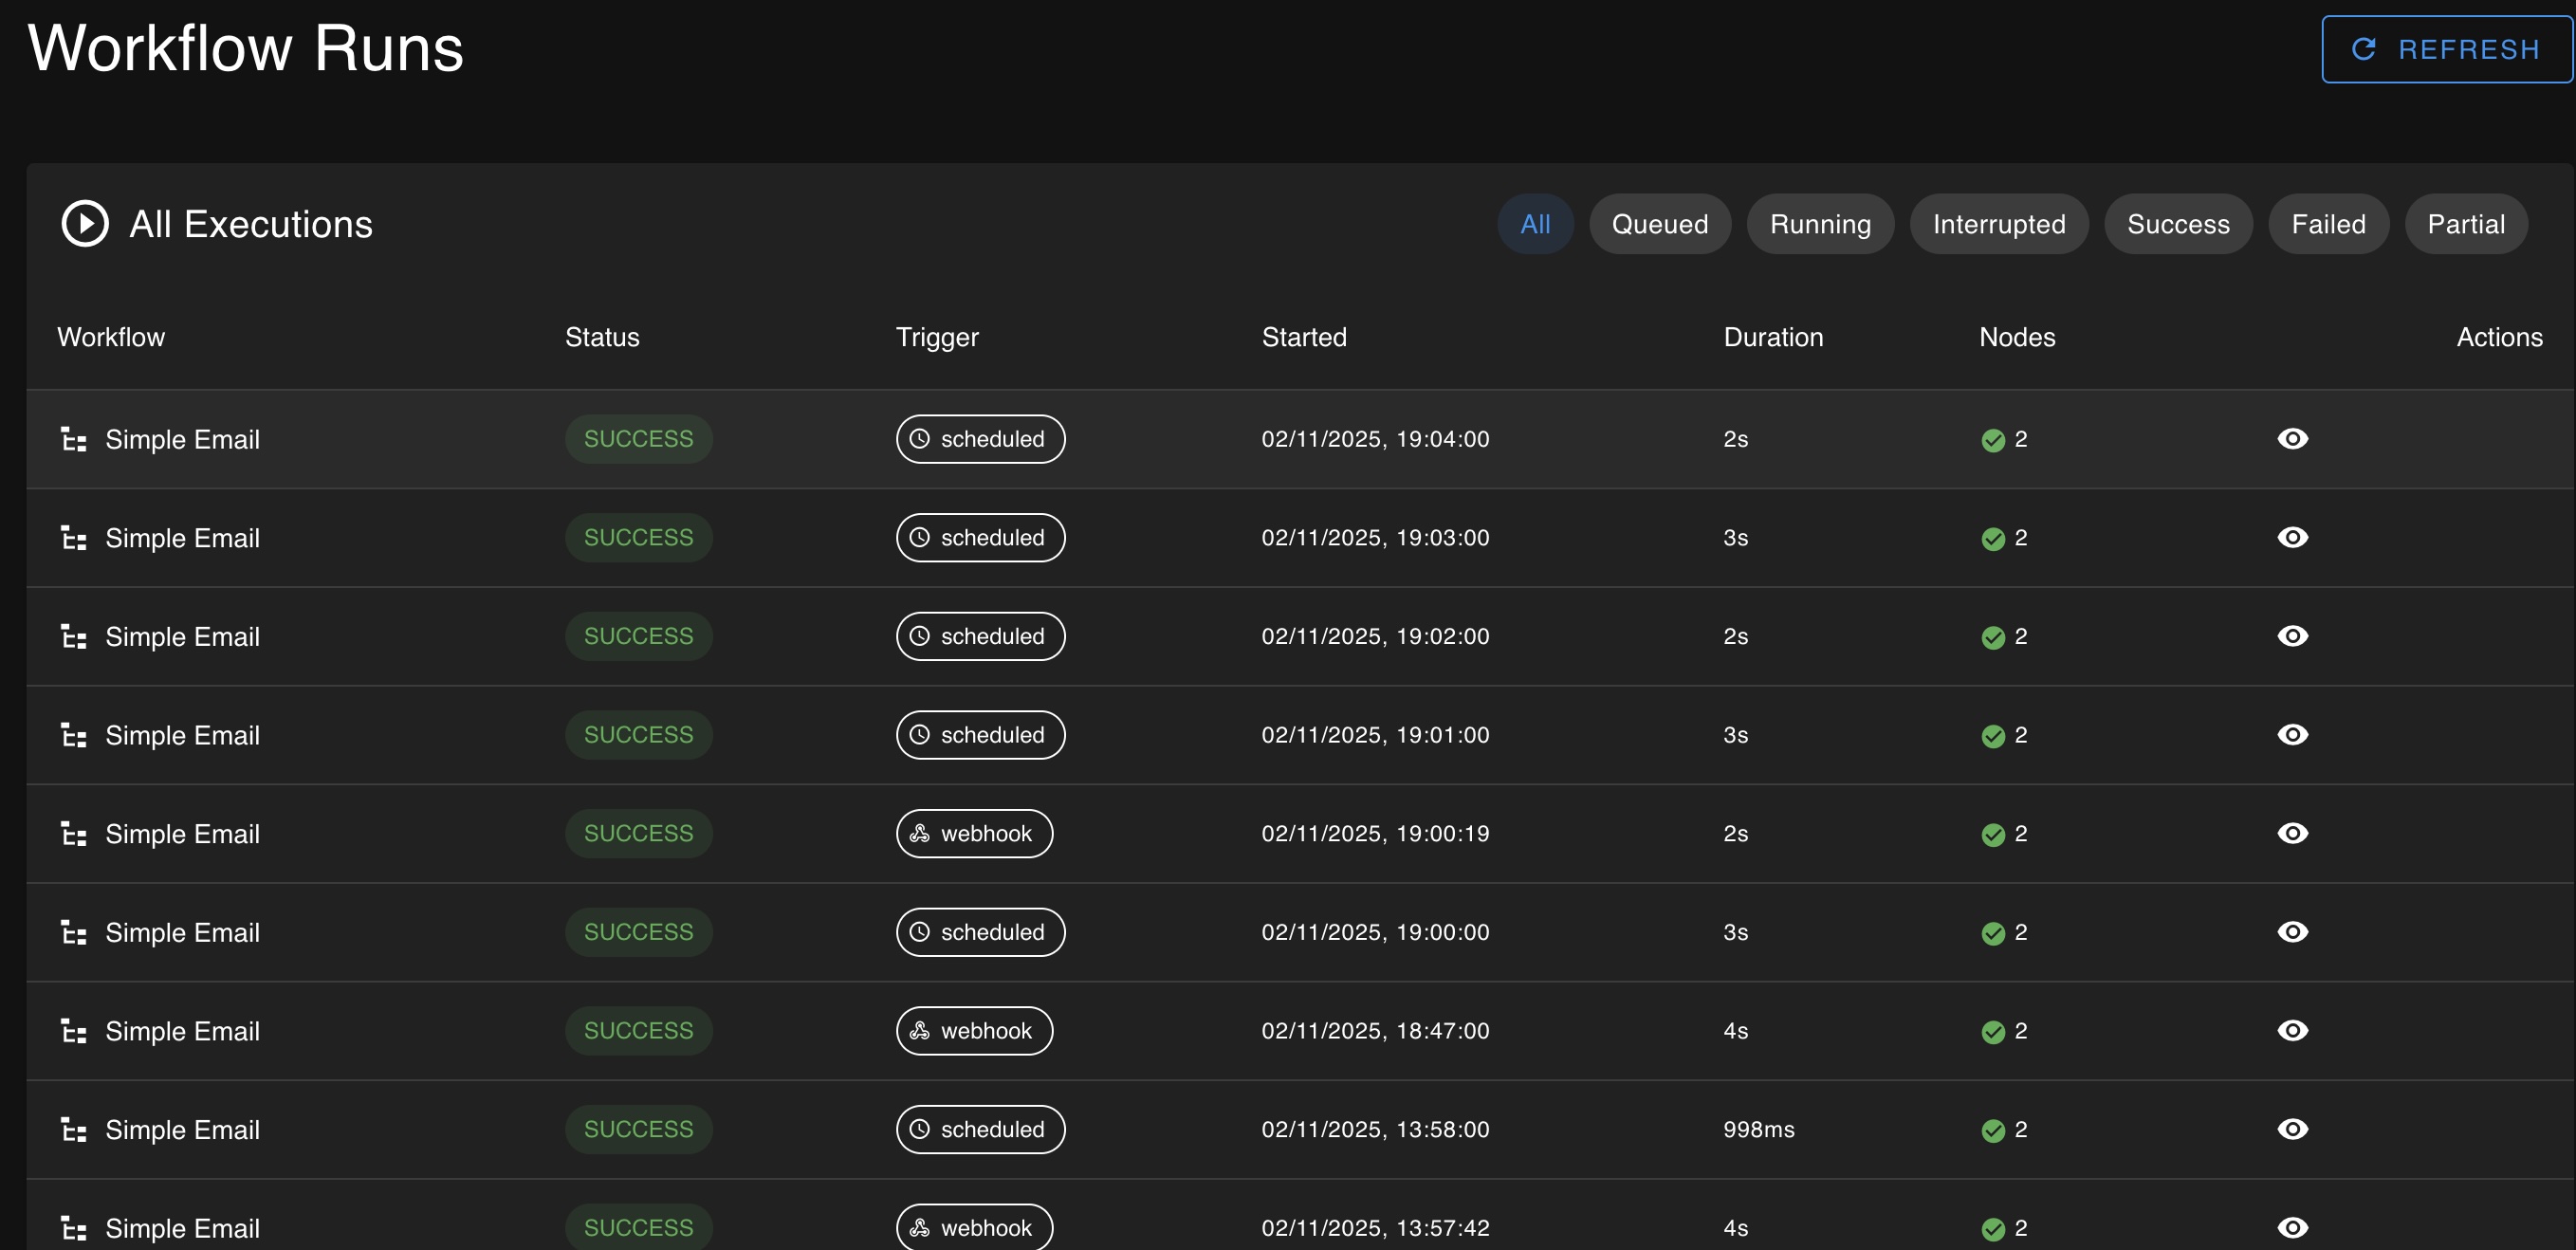Screen dimensions: 2576x1250
Task: Click the clock icon in the 19:04:00 scheduled badge
Action: click(919, 438)
